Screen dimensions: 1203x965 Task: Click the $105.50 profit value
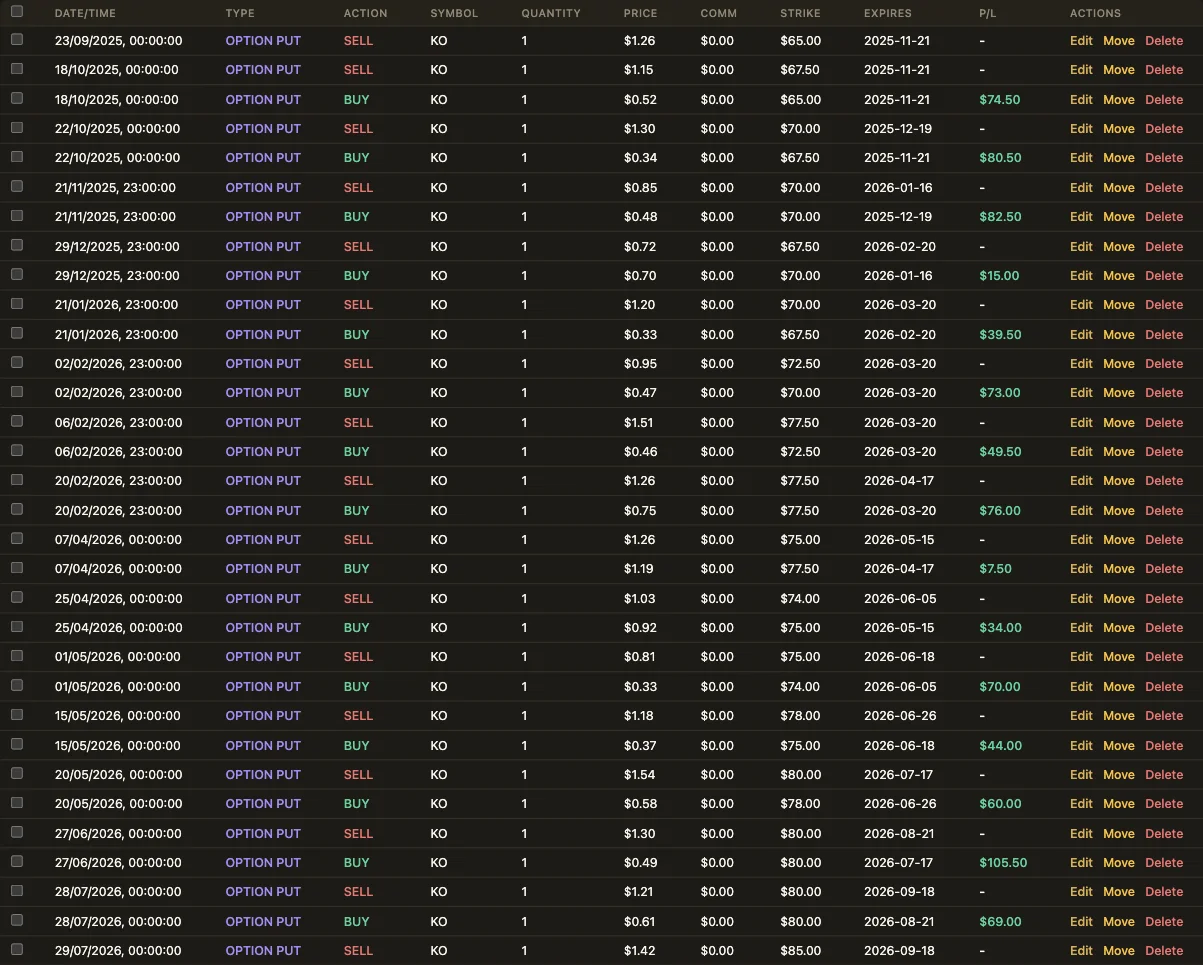click(1003, 863)
